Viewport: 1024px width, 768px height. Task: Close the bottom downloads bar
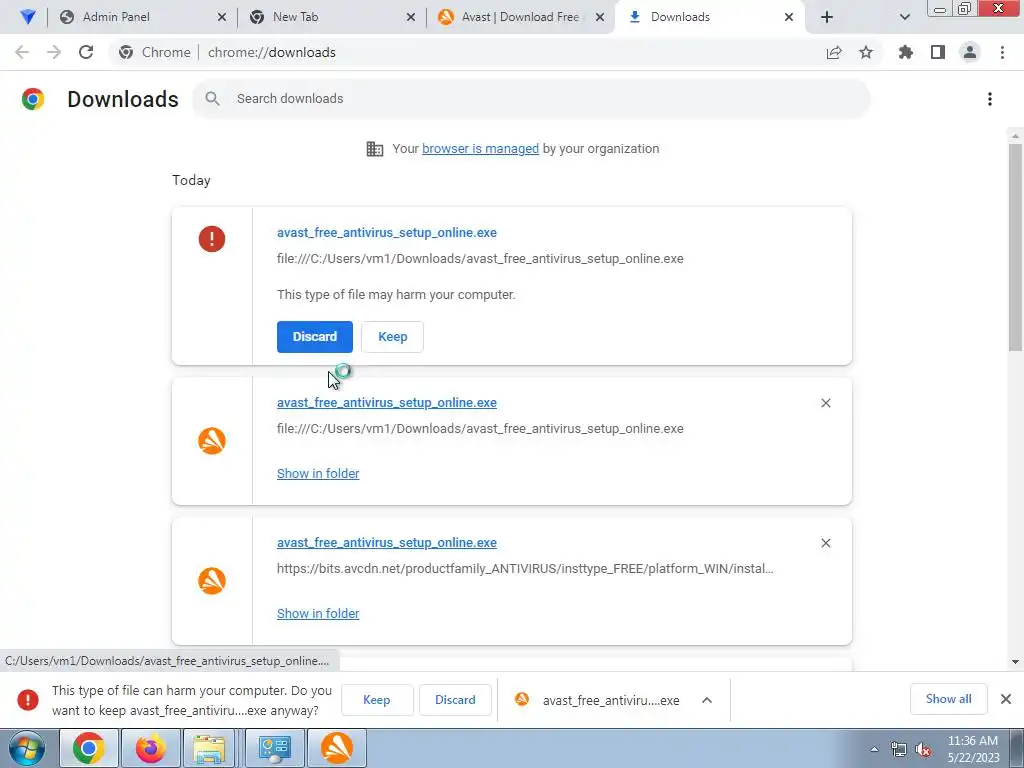[x=1006, y=699]
